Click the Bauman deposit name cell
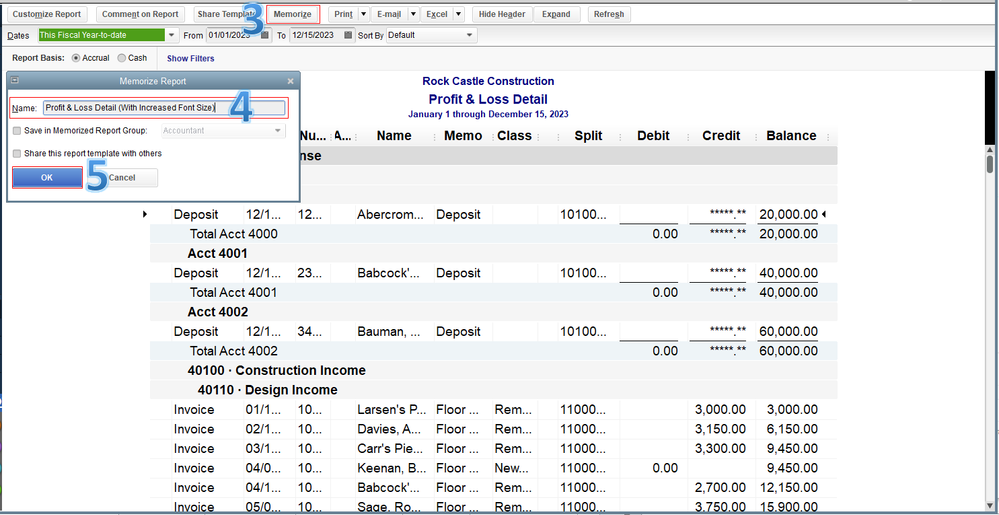This screenshot has width=999, height=515. 388,332
